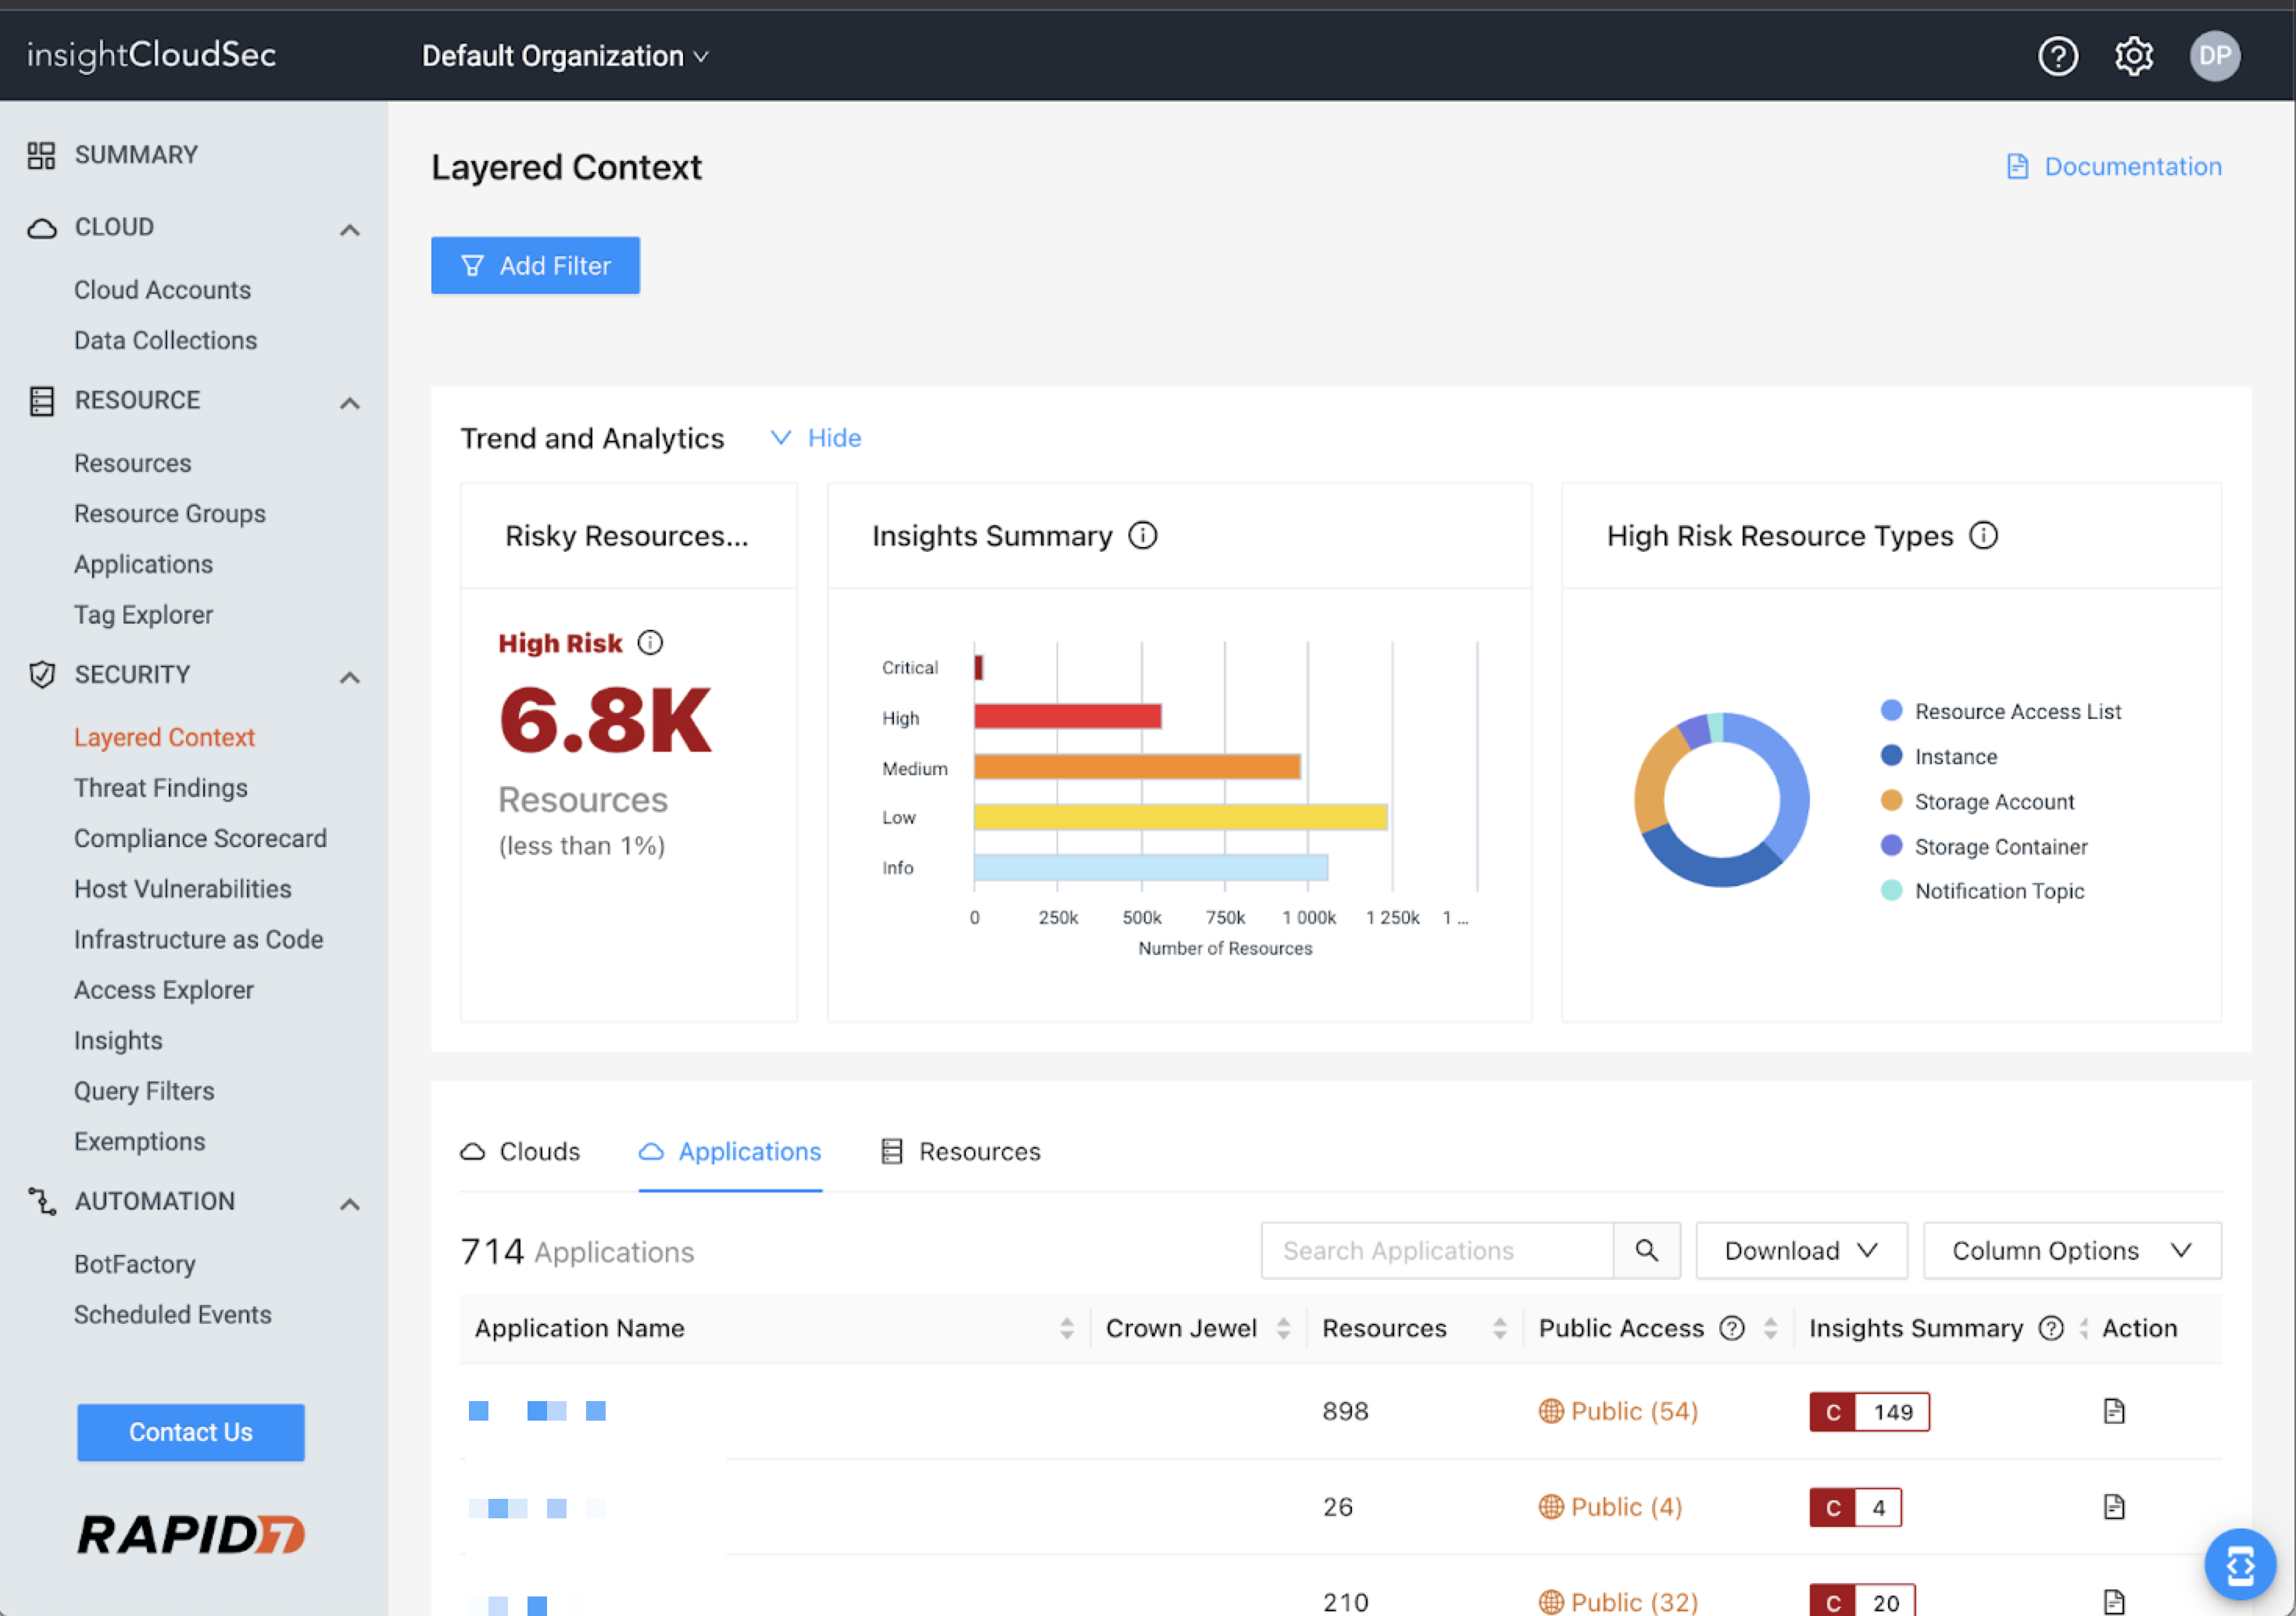Click the help question mark icon
The height and width of the screenshot is (1616, 2296).
2057,56
